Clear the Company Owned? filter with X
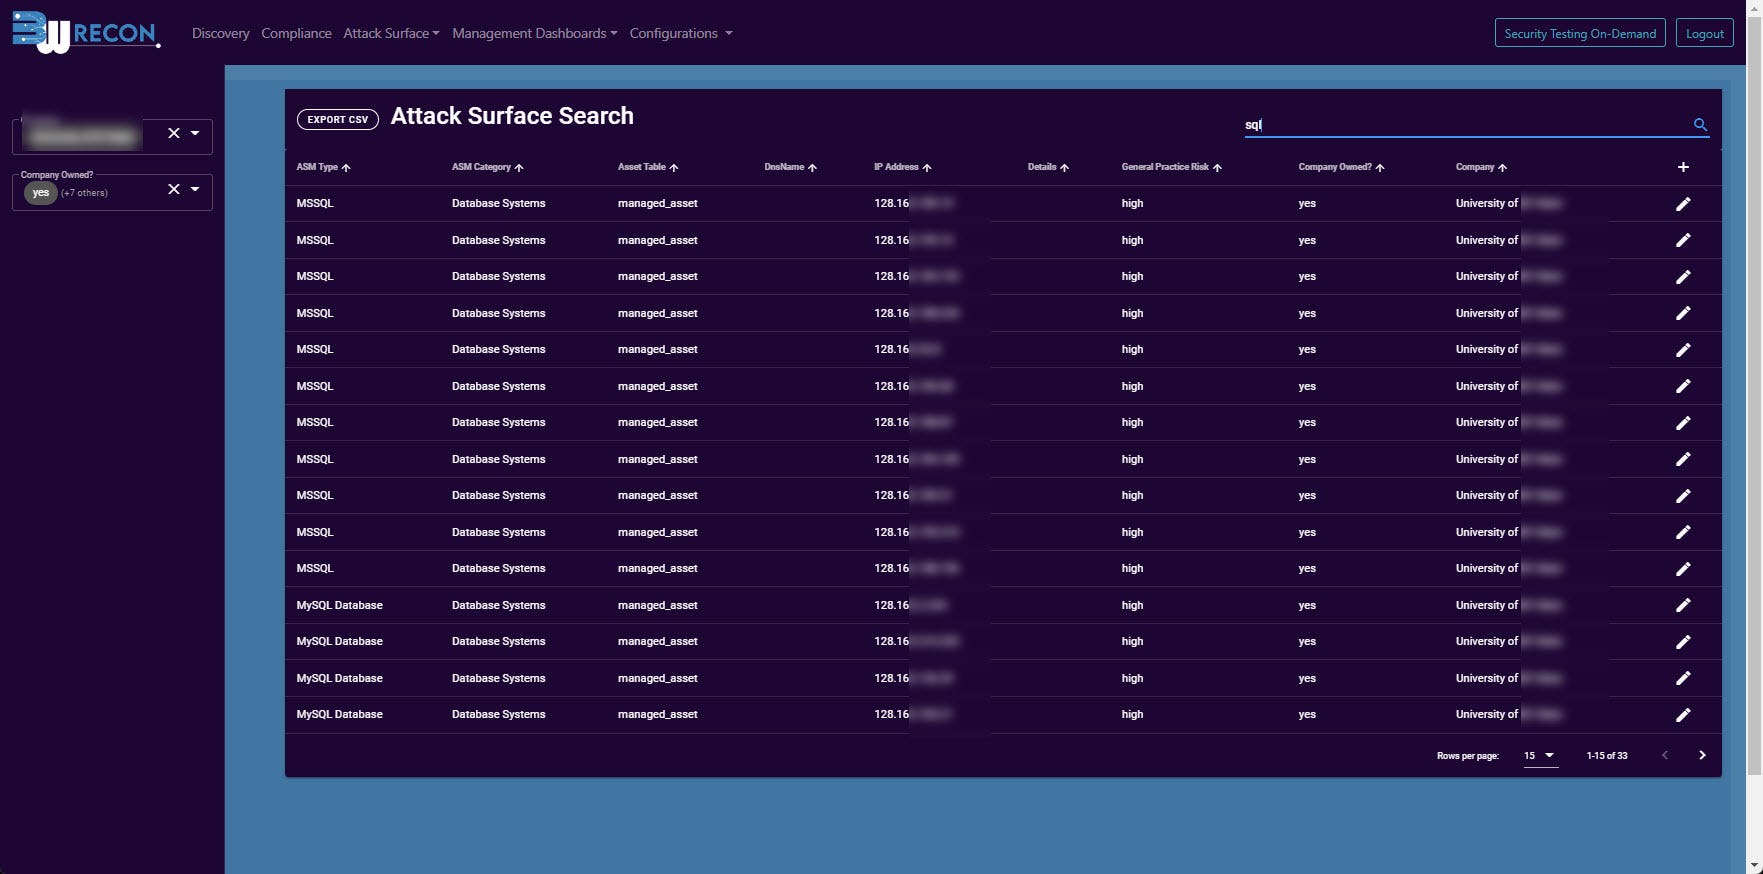The width and height of the screenshot is (1763, 874). click(x=174, y=189)
